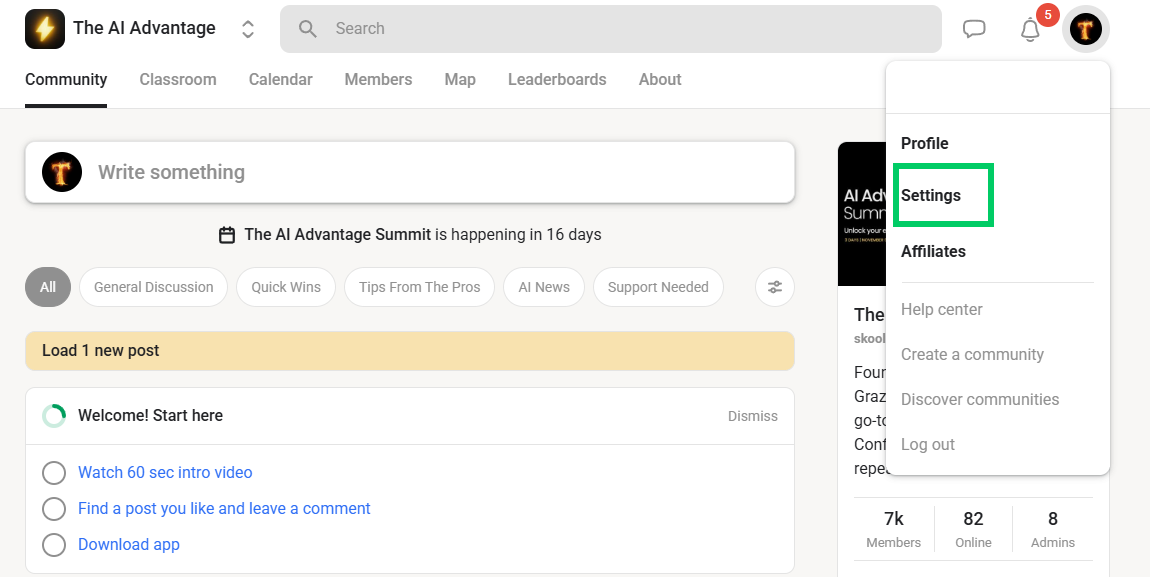Image resolution: width=1150 pixels, height=577 pixels.
Task: Click the AI Advantage Summit banner image
Action: [x=862, y=214]
